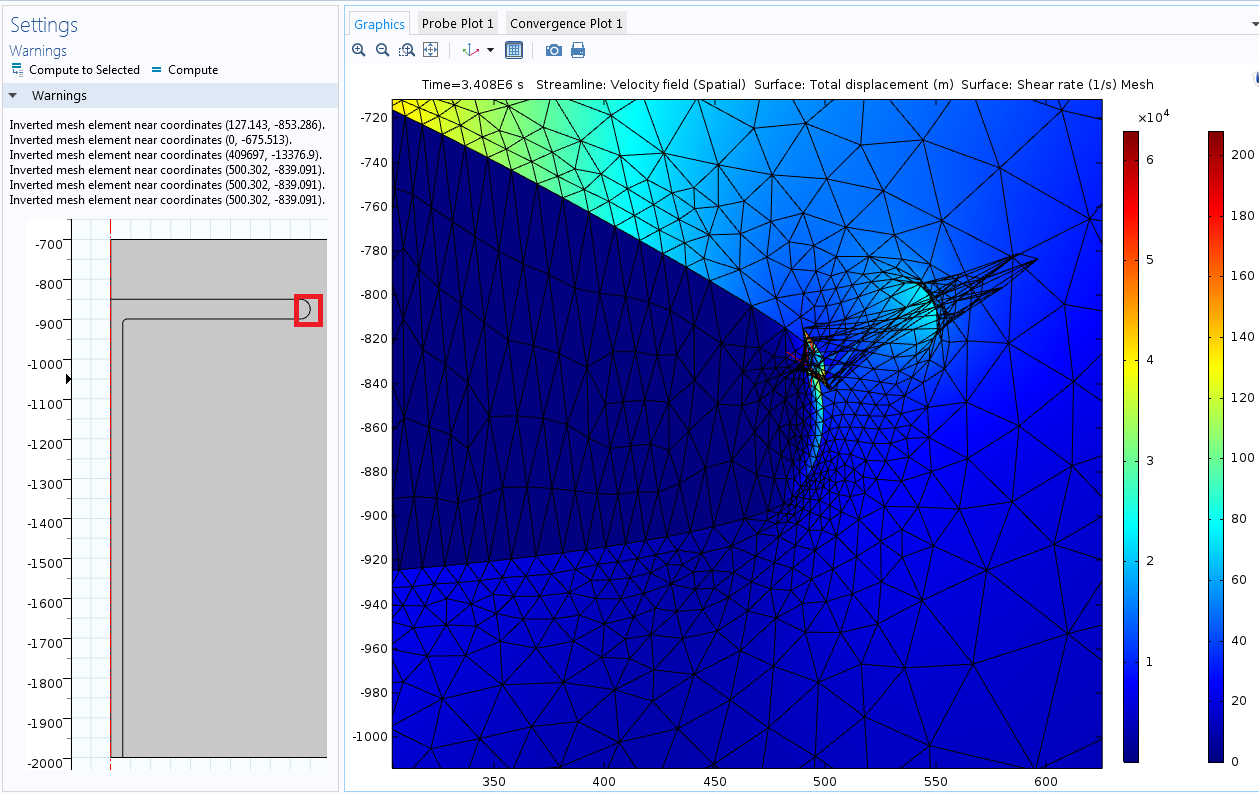This screenshot has height=794, width=1260.
Task: Click the warning mentioning coordinates (409697, -13376.9)
Action: 166,155
